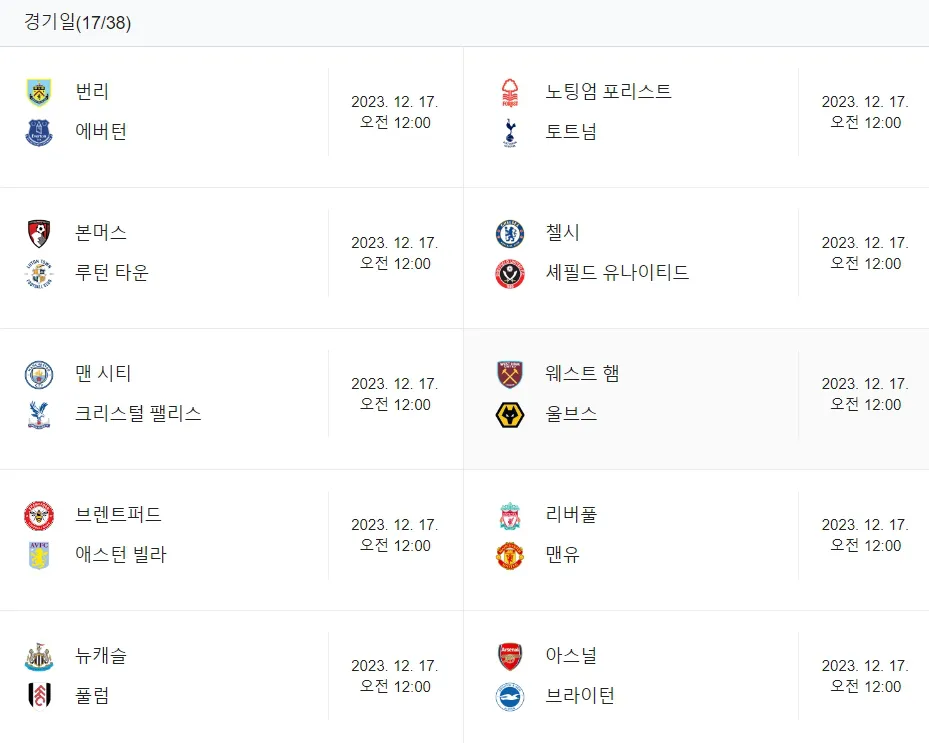
Task: Click the 웨스트 햄 vs 울브스 match time
Action: point(865,394)
